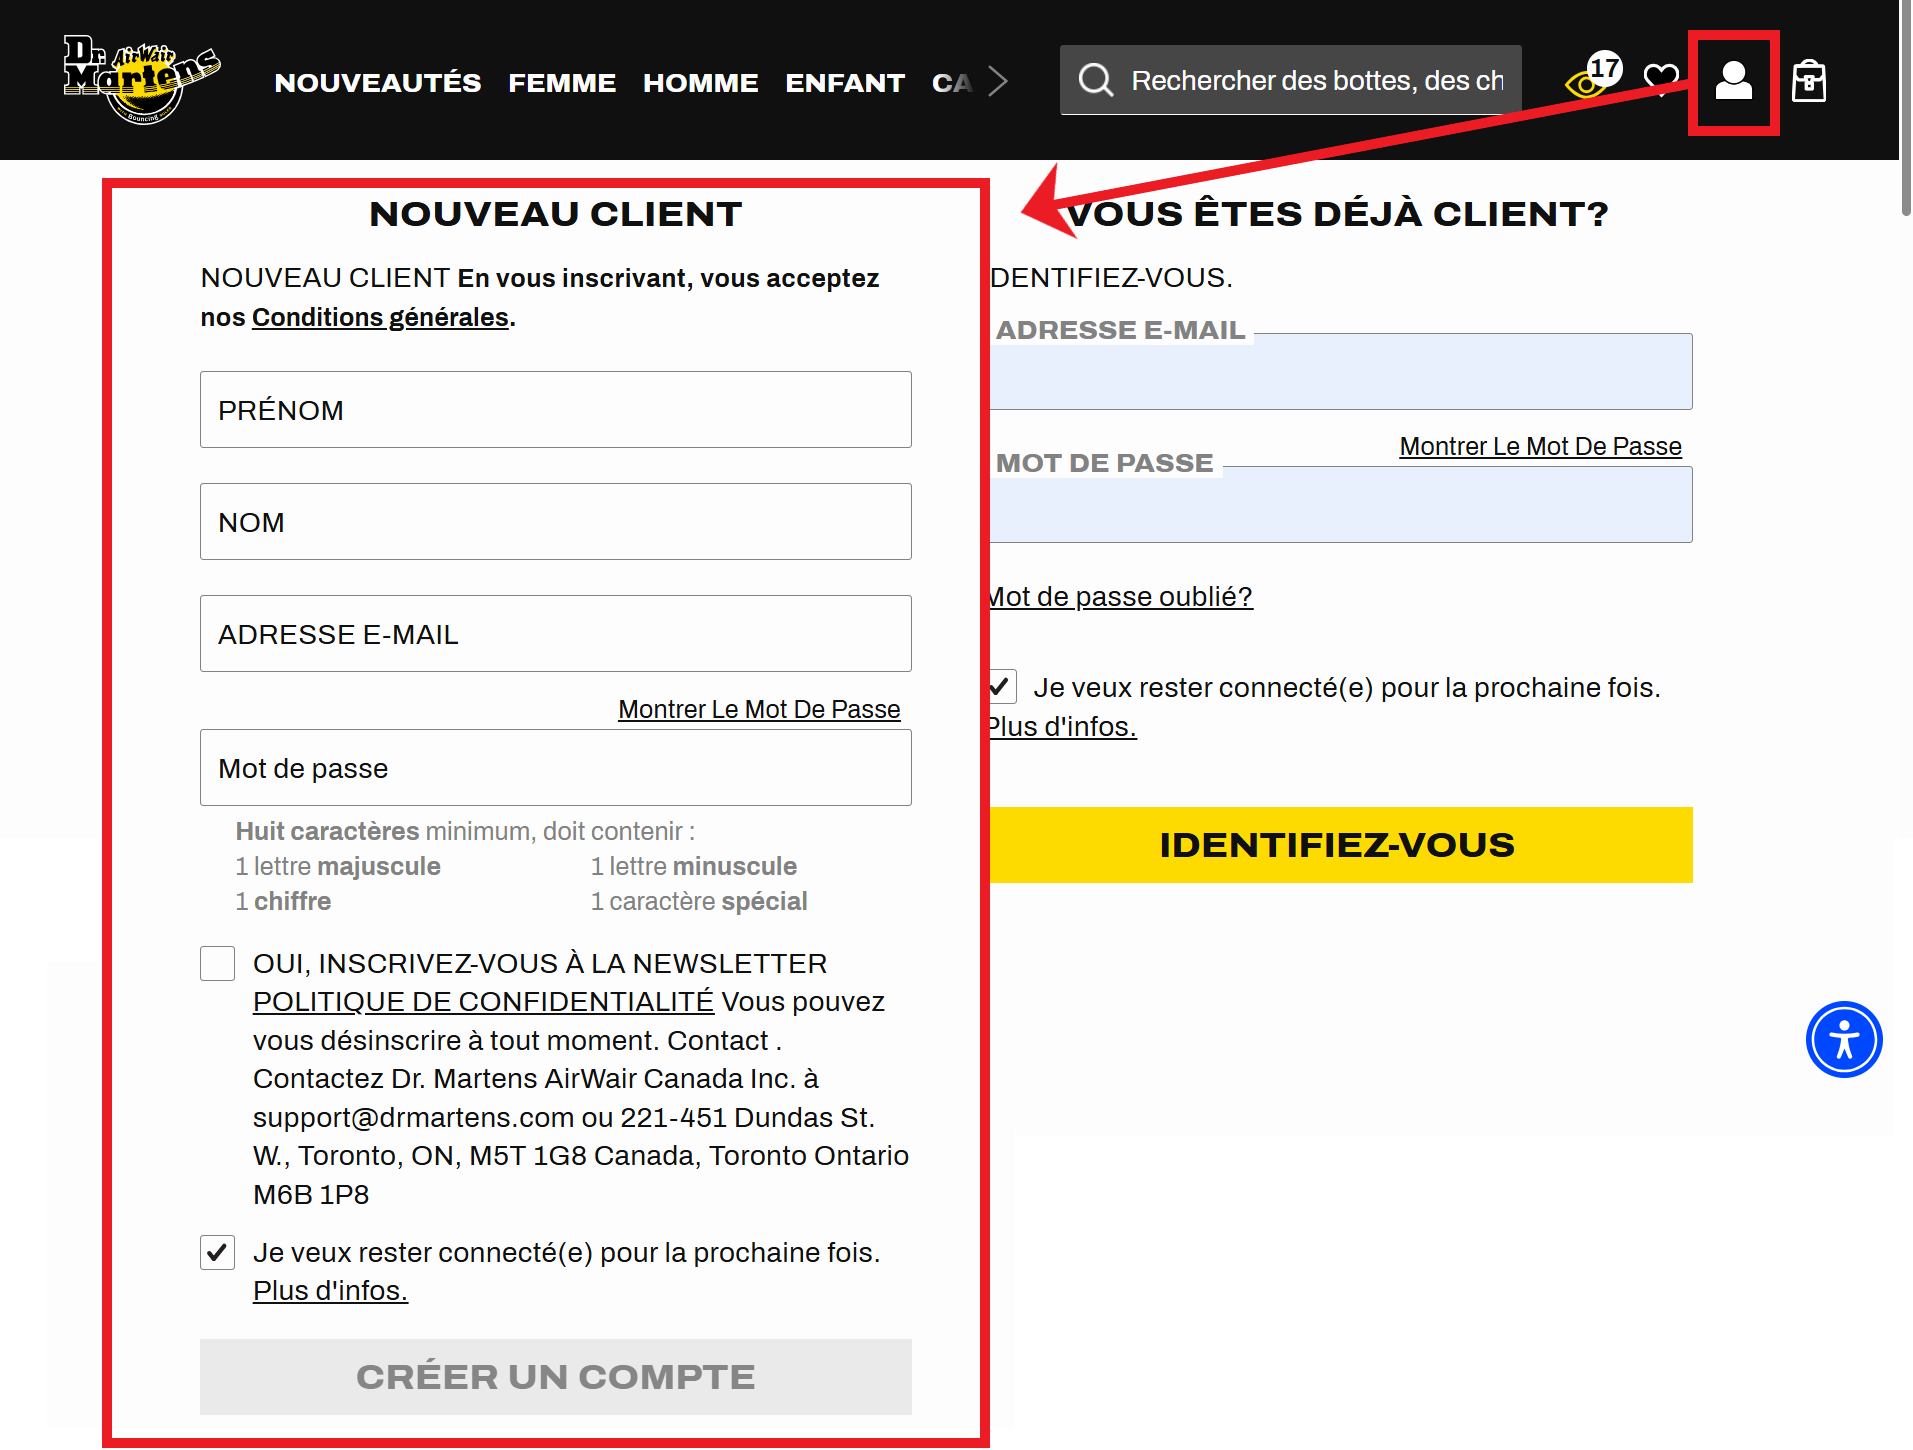Uncheck stay connected under the new client form

click(216, 1252)
